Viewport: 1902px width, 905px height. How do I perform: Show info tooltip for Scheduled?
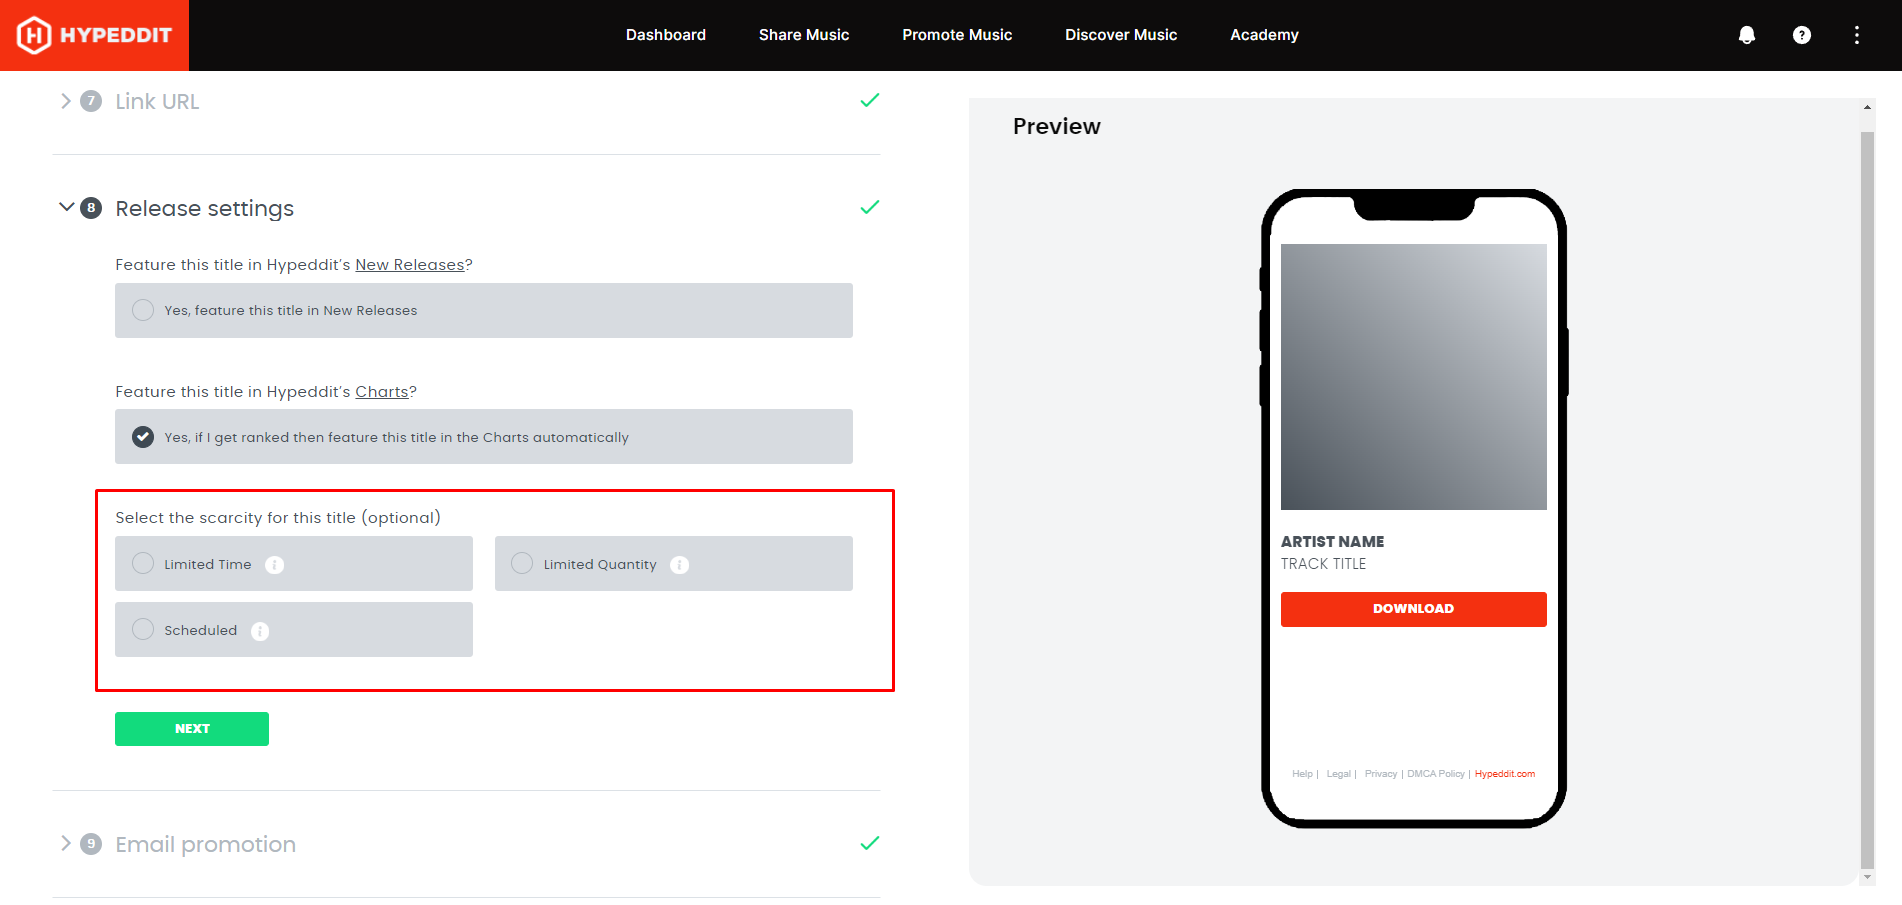pyautogui.click(x=260, y=631)
